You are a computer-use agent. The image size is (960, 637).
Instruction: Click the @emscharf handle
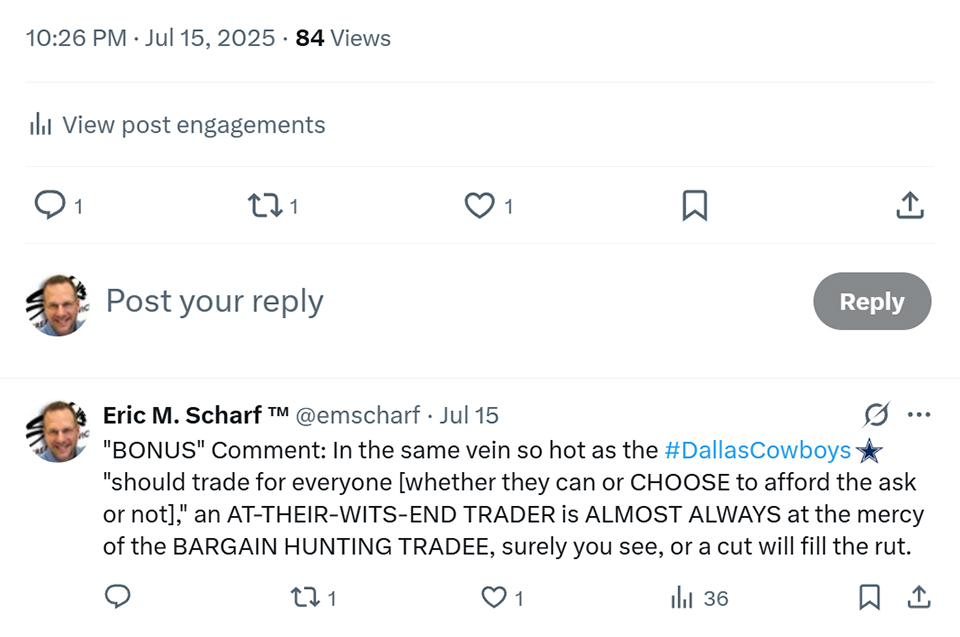pos(357,415)
